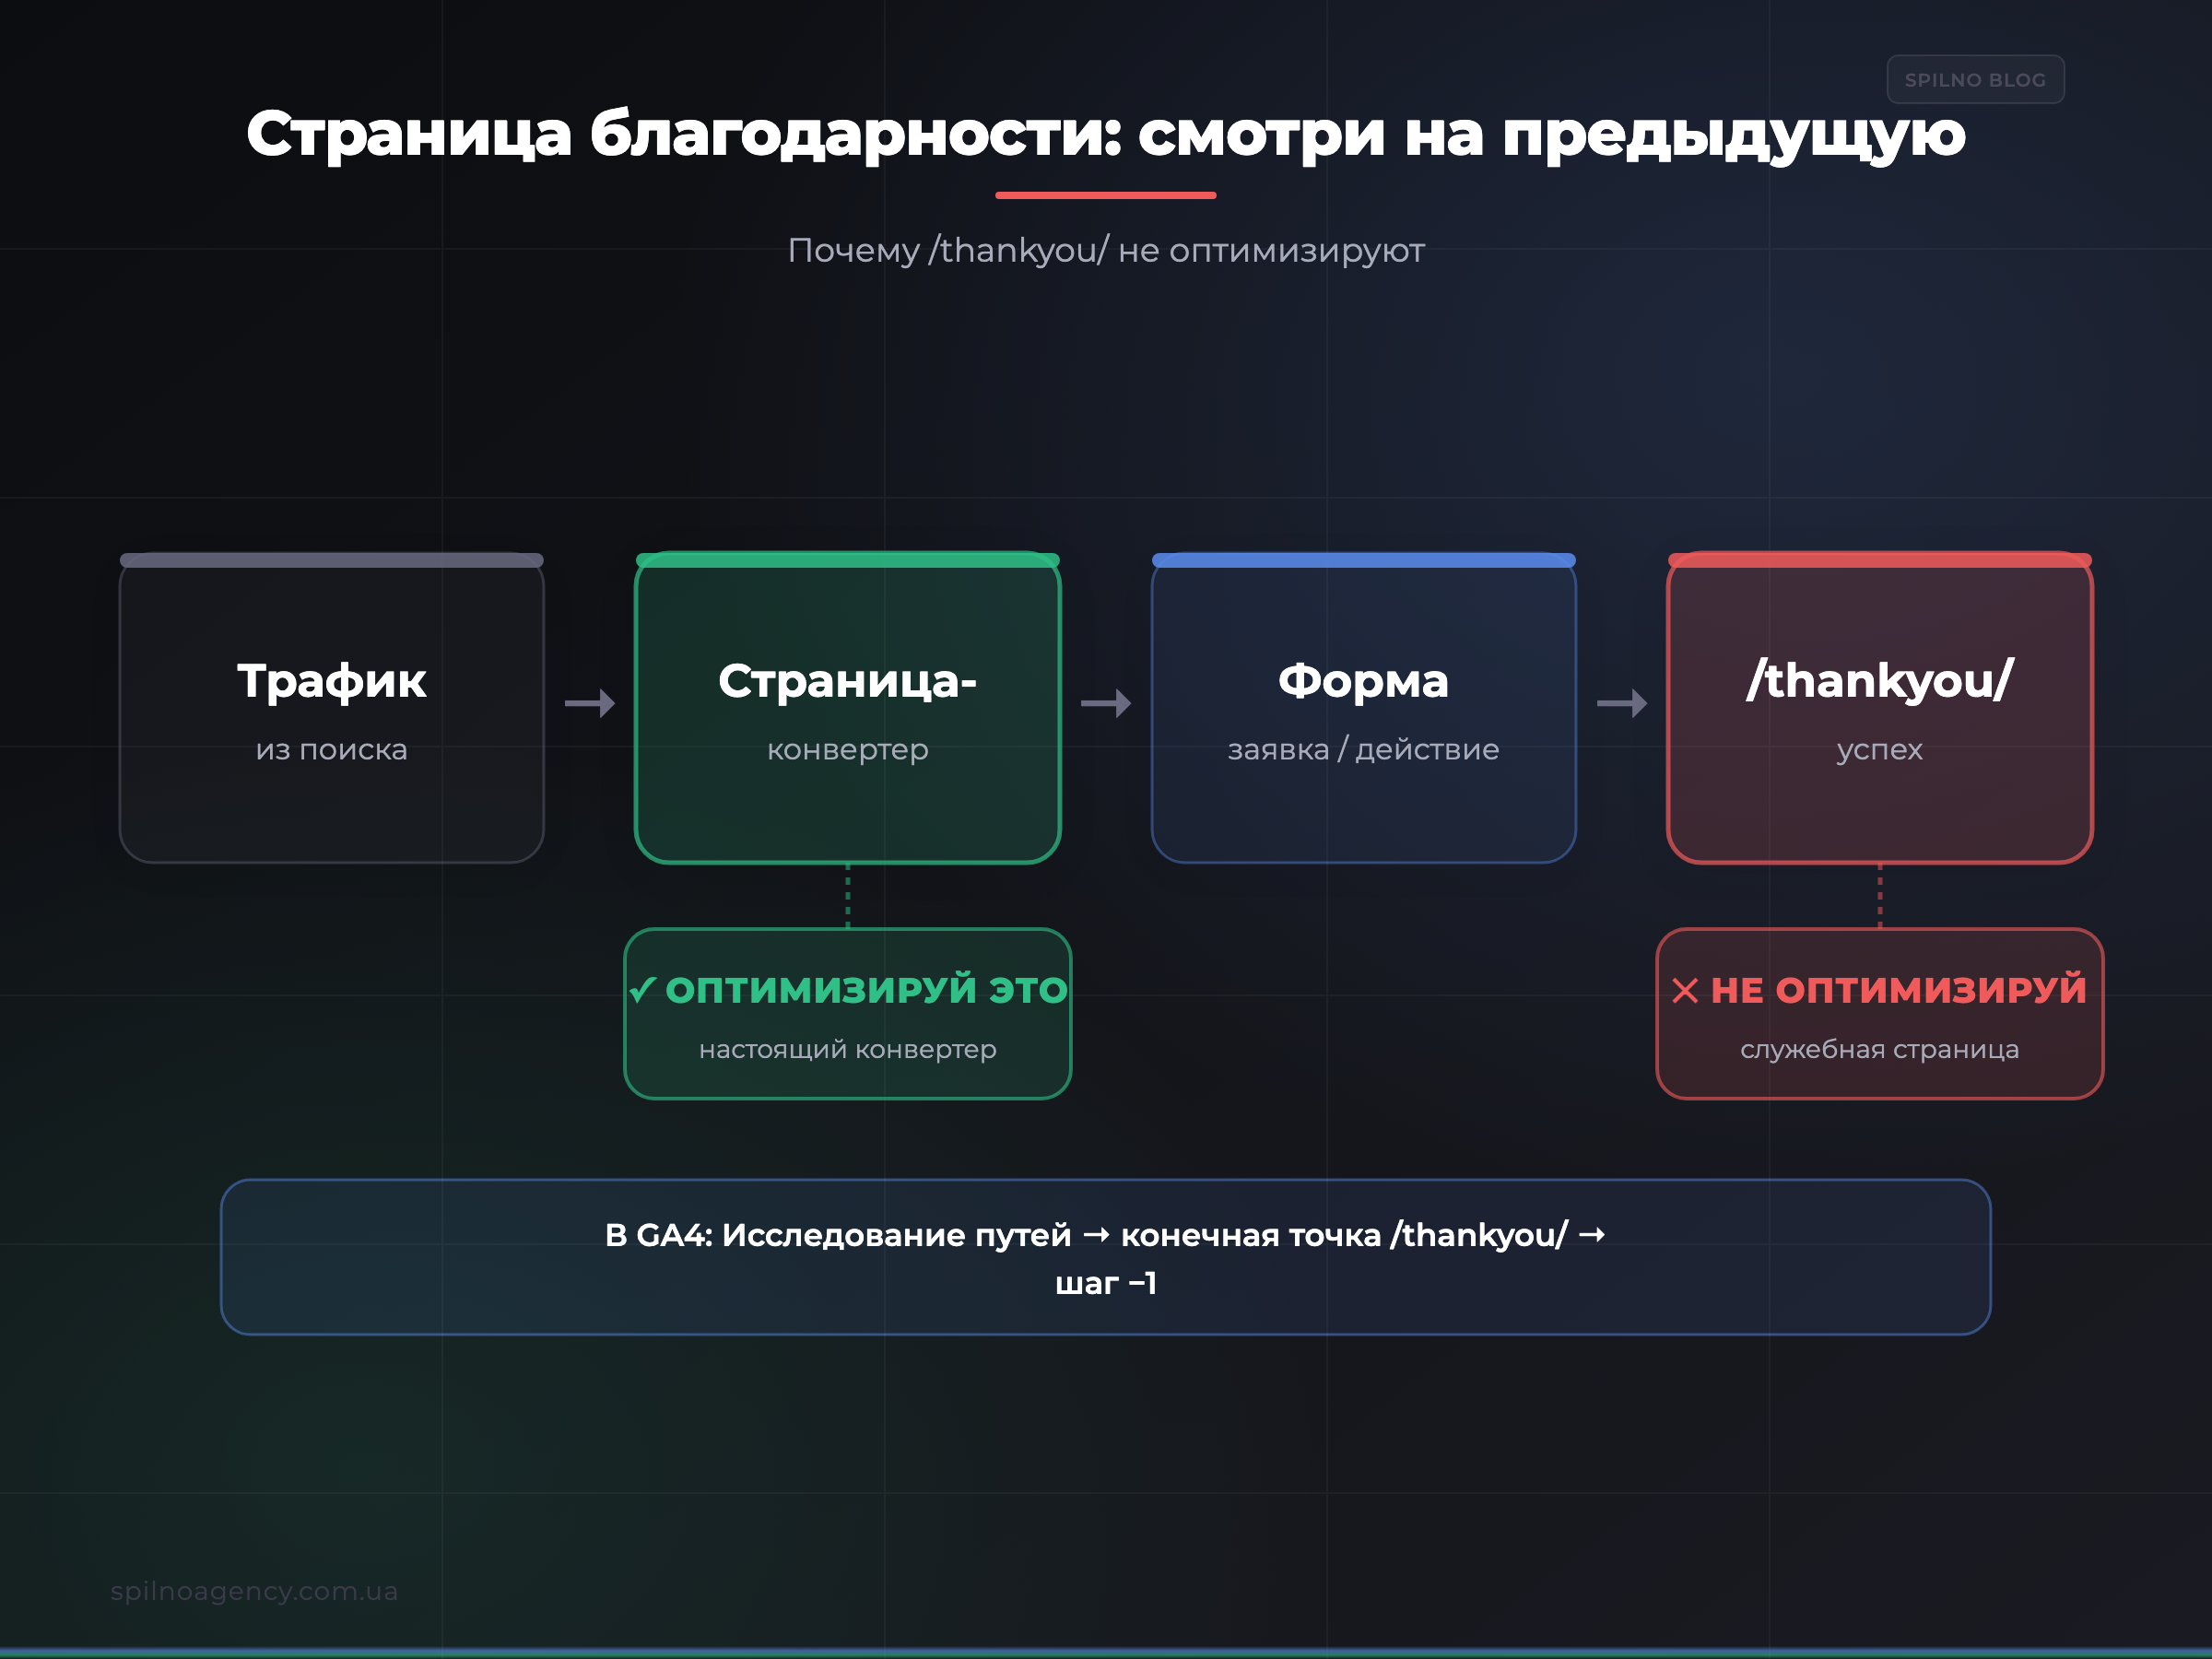The width and height of the screenshot is (2212, 1659).
Task: Click the "НЕ ОПТИМИЗИРУЙ" label
Action: point(1899,989)
